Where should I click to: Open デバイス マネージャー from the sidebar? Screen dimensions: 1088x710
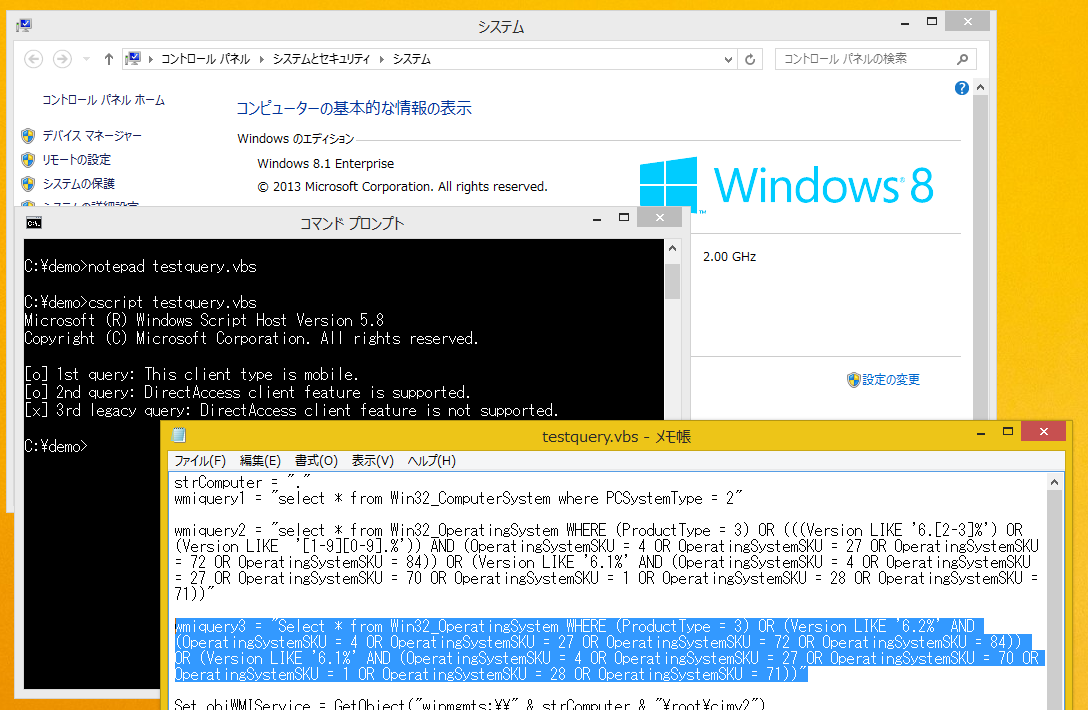point(91,135)
